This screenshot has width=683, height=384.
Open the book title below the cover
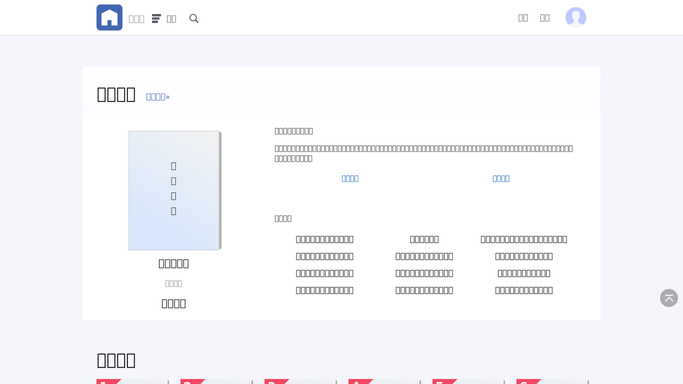[x=173, y=263]
